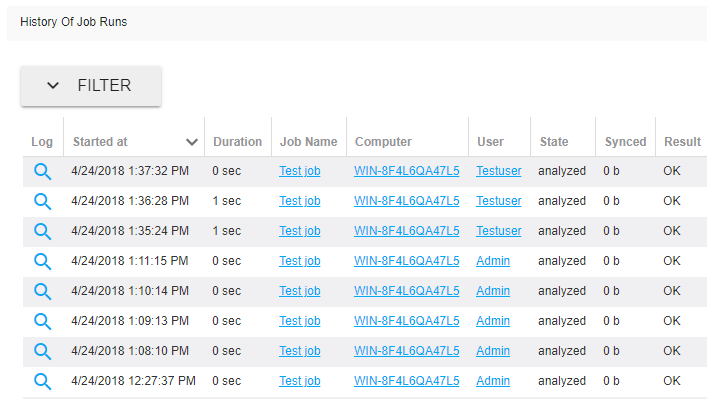The height and width of the screenshot is (404, 707).
Task: Show log for 1:10:14 PM run
Action: tap(42, 291)
